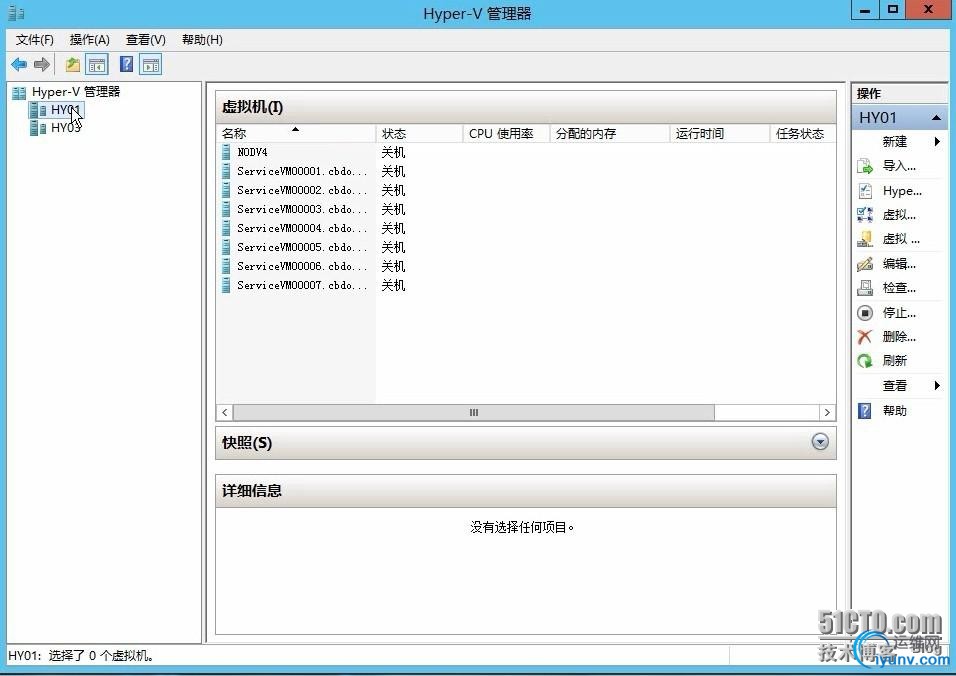Click the HY03 server icon in tree
Viewport: 956px width, 676px height.
pos(38,127)
